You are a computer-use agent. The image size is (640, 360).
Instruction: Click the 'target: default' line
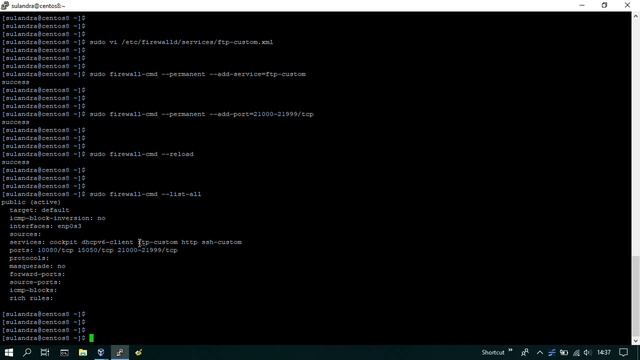coord(40,210)
